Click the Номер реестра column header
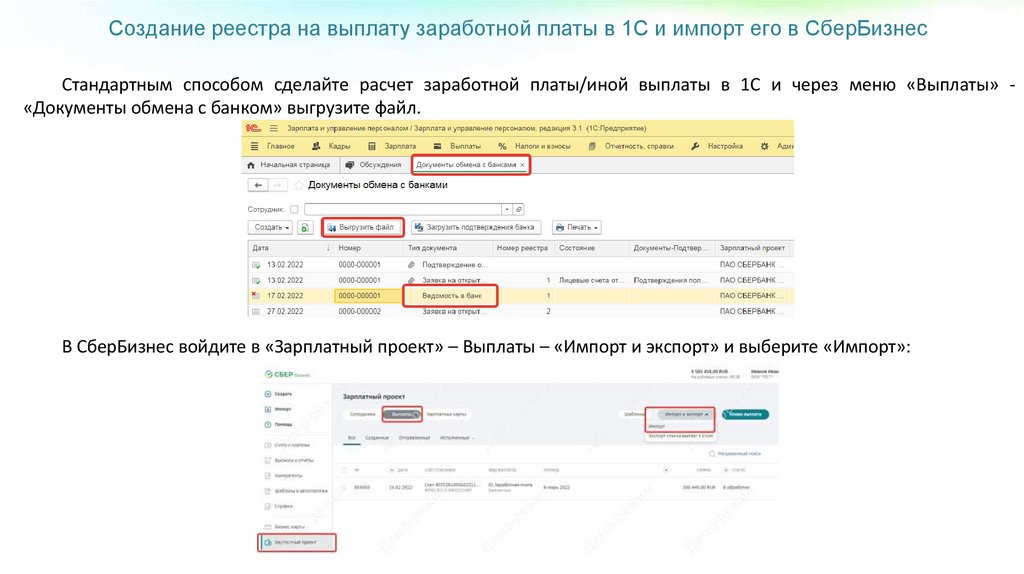Image resolution: width=1024 pixels, height=574 pixels. coord(522,248)
